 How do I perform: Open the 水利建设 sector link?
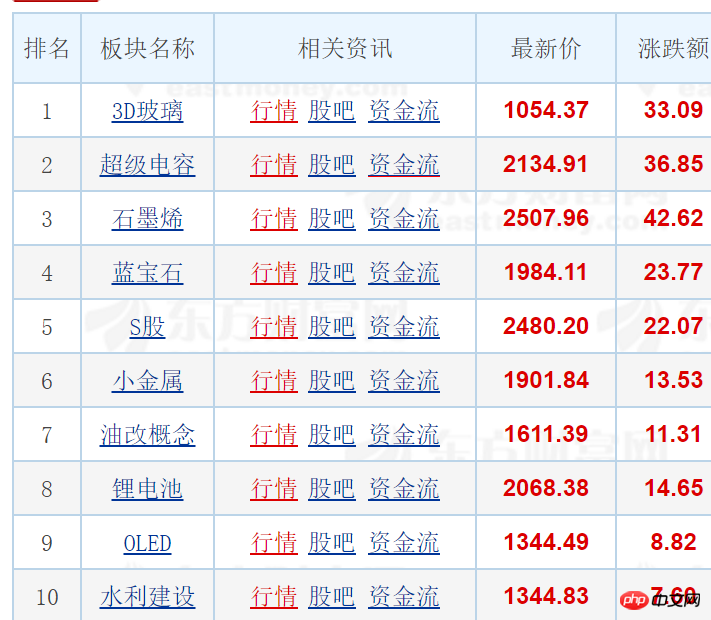(147, 597)
